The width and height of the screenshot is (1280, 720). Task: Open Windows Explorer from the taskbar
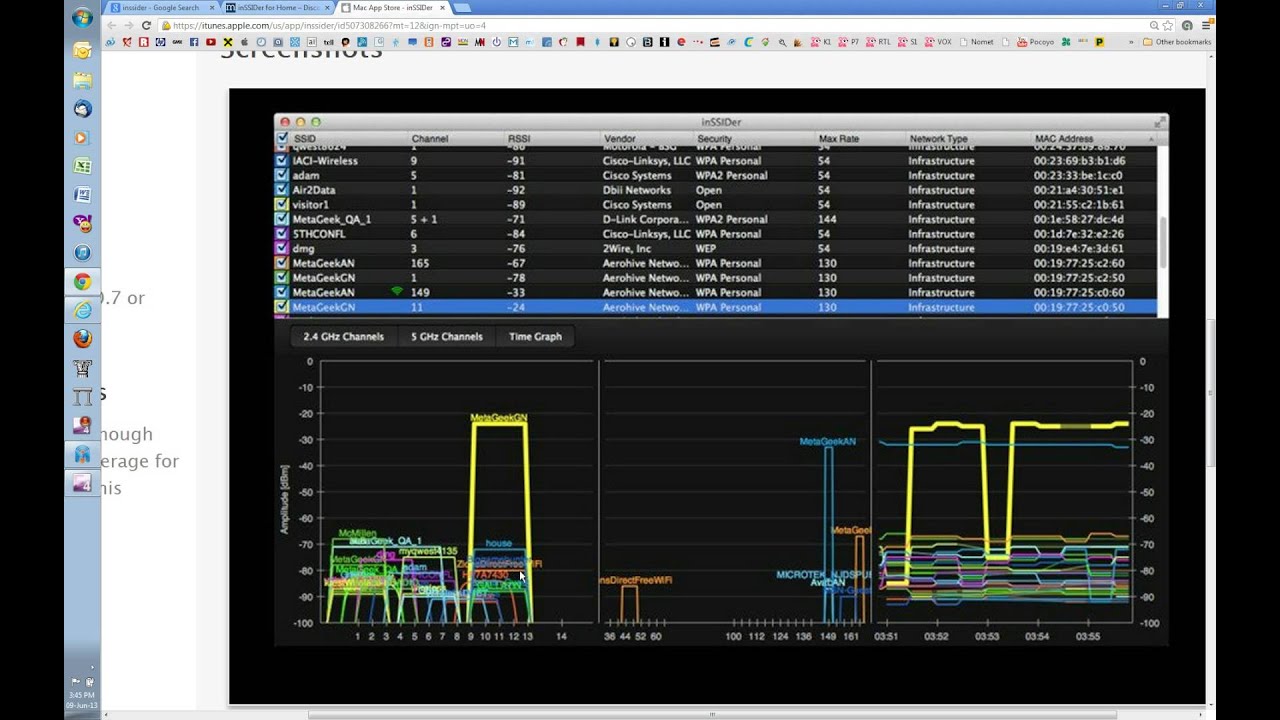coord(82,80)
